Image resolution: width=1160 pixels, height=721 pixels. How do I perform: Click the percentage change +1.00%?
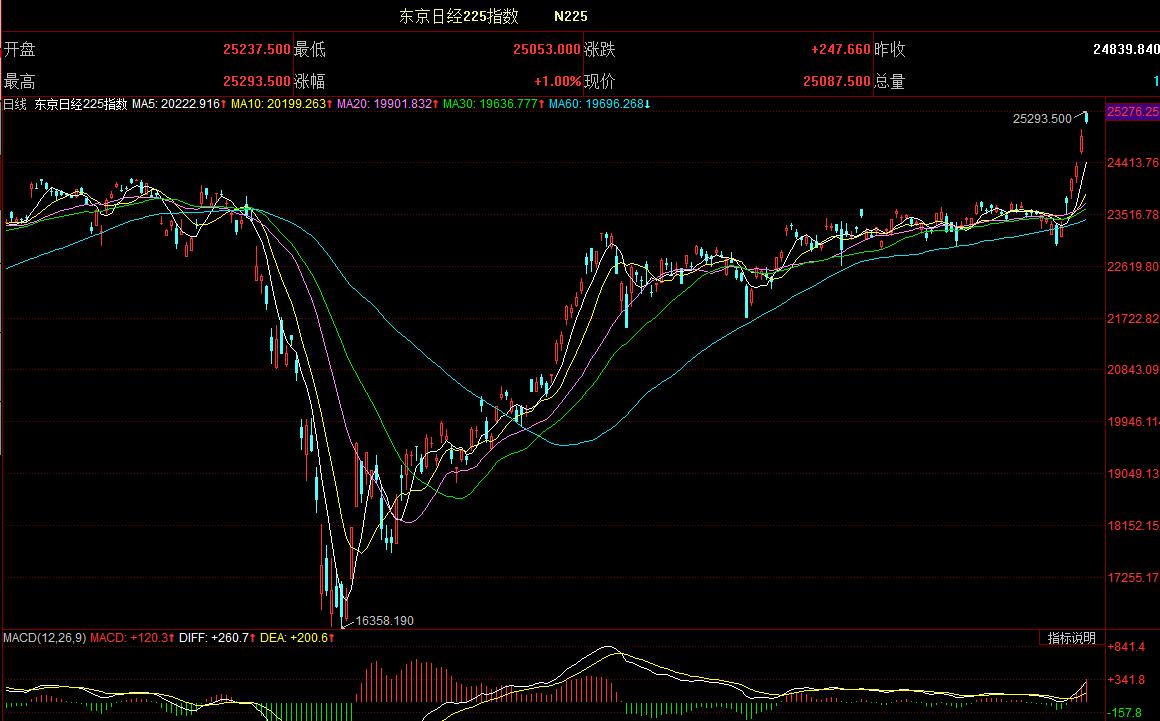click(557, 81)
